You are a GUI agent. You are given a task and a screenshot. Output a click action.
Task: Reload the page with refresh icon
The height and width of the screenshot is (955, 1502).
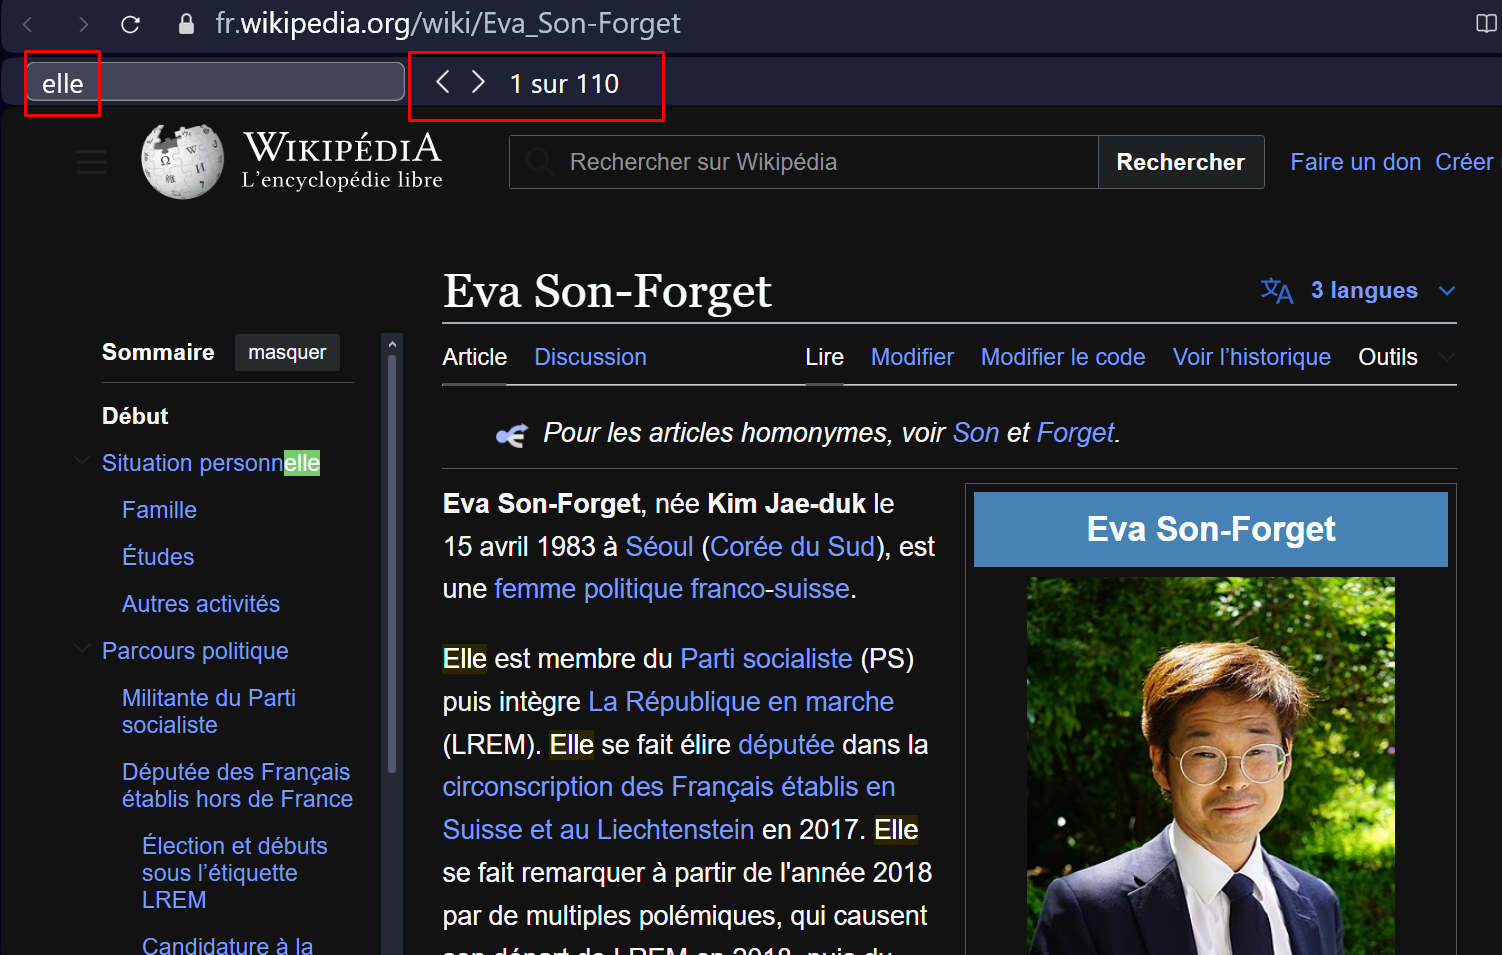(x=130, y=24)
